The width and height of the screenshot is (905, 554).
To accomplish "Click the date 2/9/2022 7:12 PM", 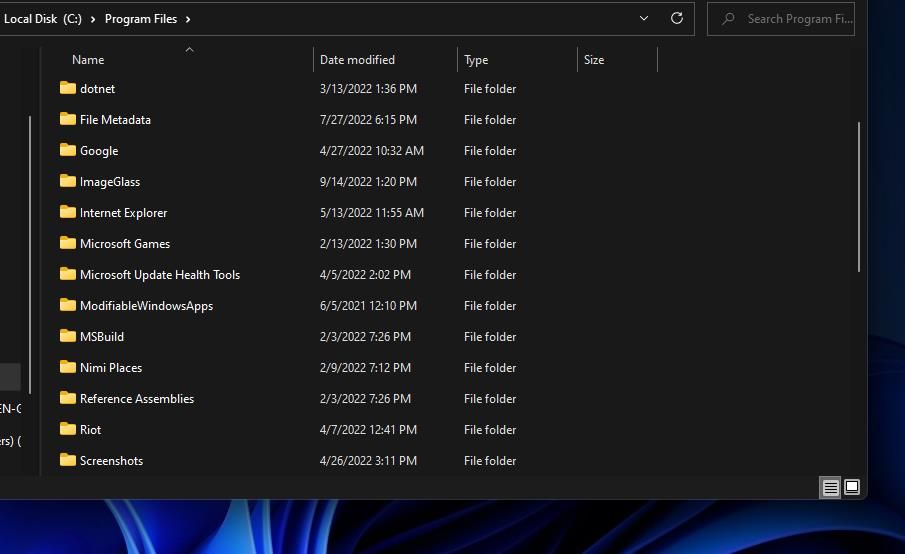I will 365,368.
